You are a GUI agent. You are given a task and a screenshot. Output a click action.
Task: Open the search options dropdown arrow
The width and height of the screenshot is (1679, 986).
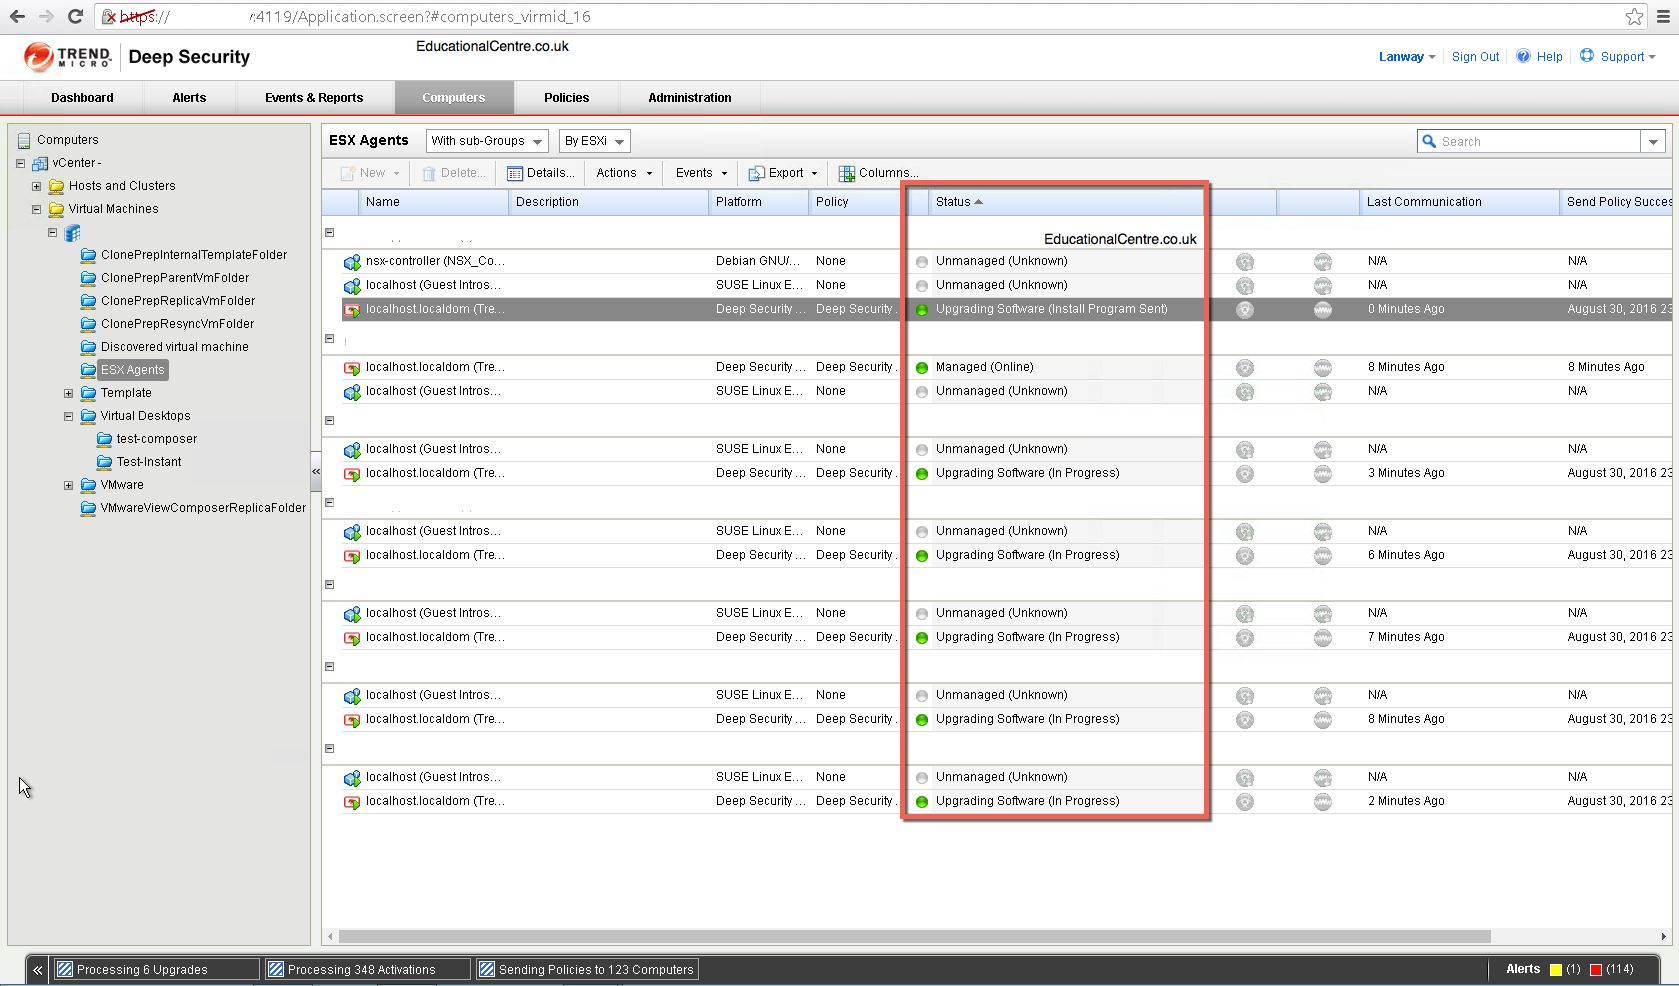pos(1653,141)
